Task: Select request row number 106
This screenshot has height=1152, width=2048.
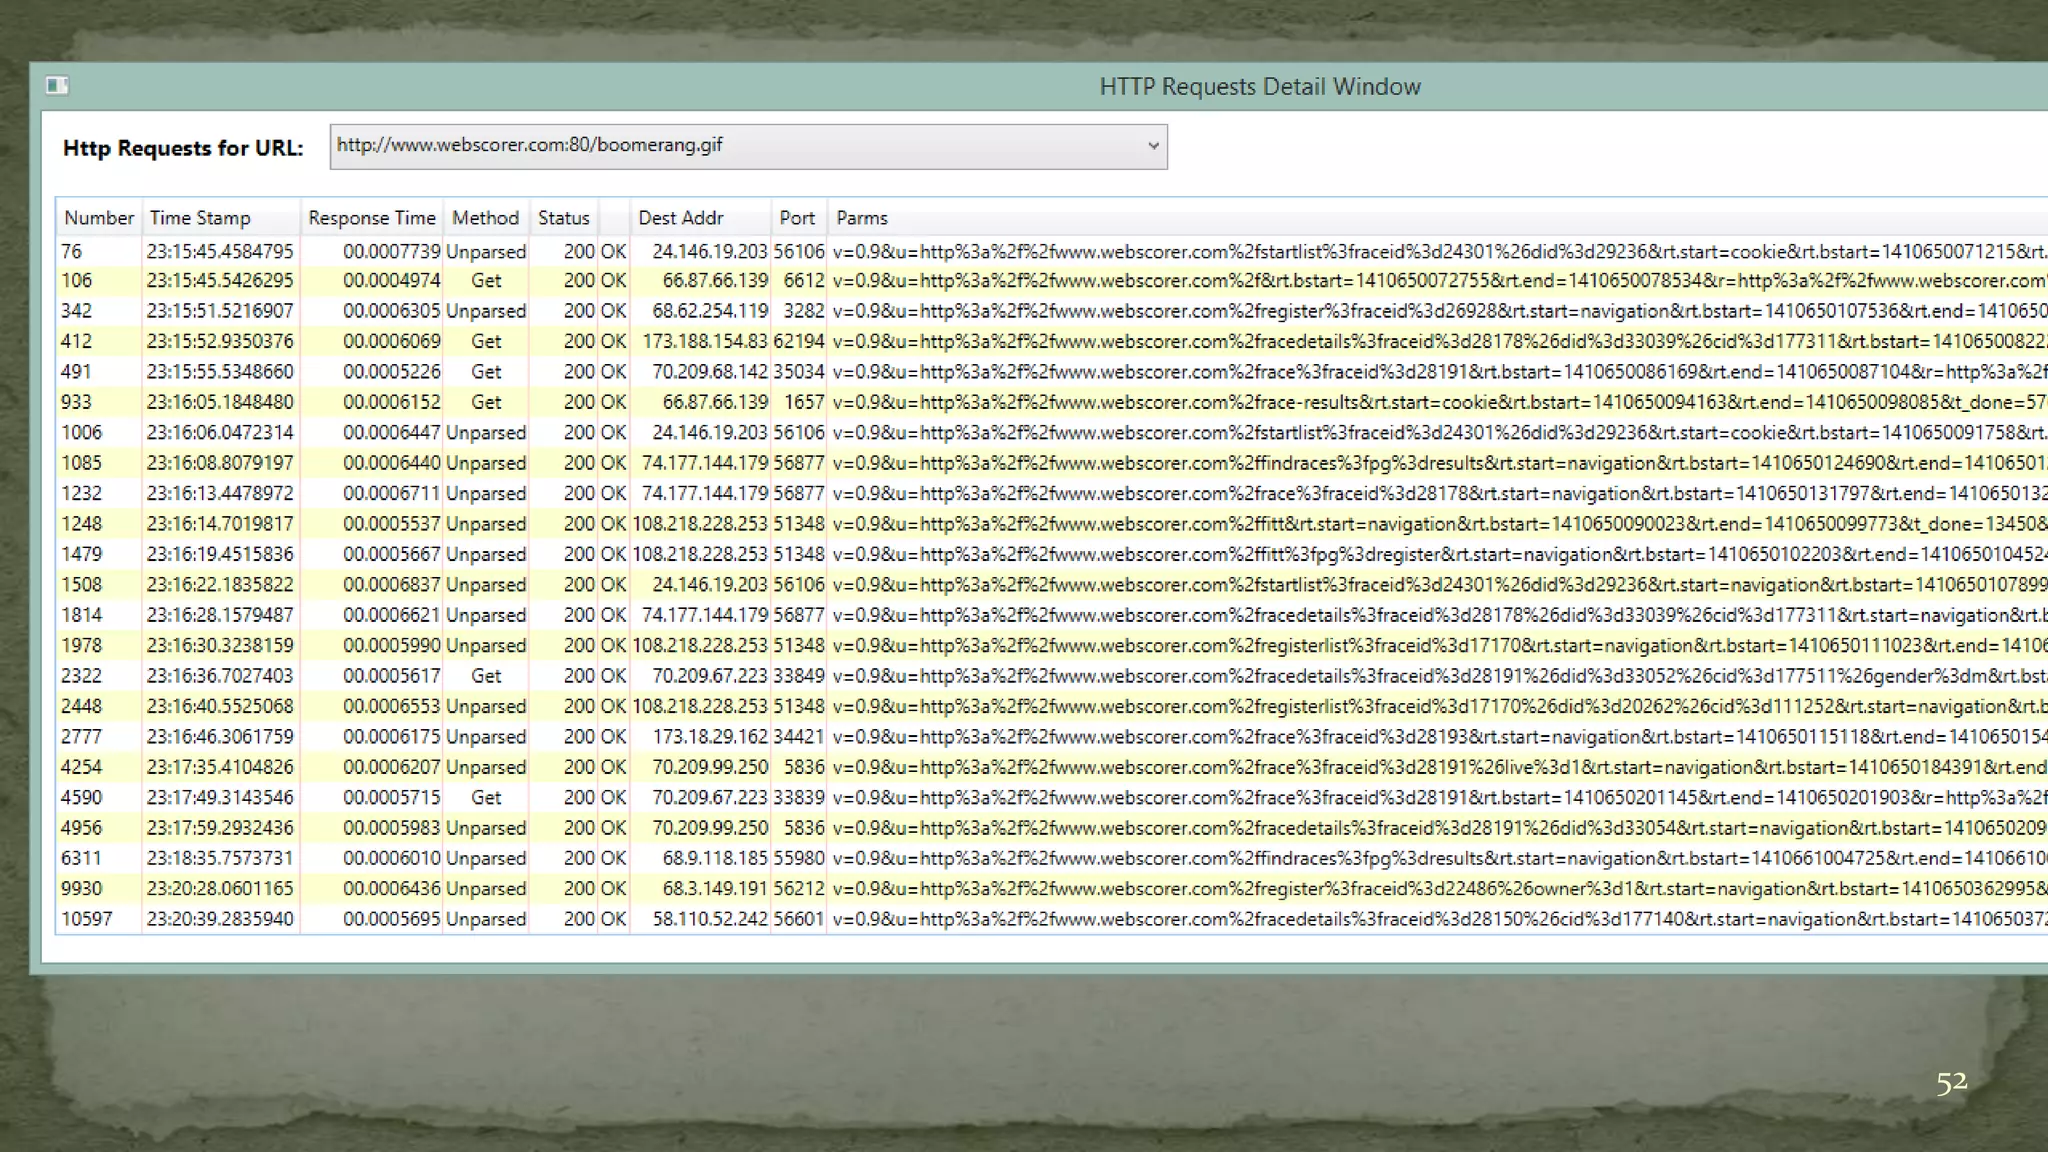Action: [76, 281]
